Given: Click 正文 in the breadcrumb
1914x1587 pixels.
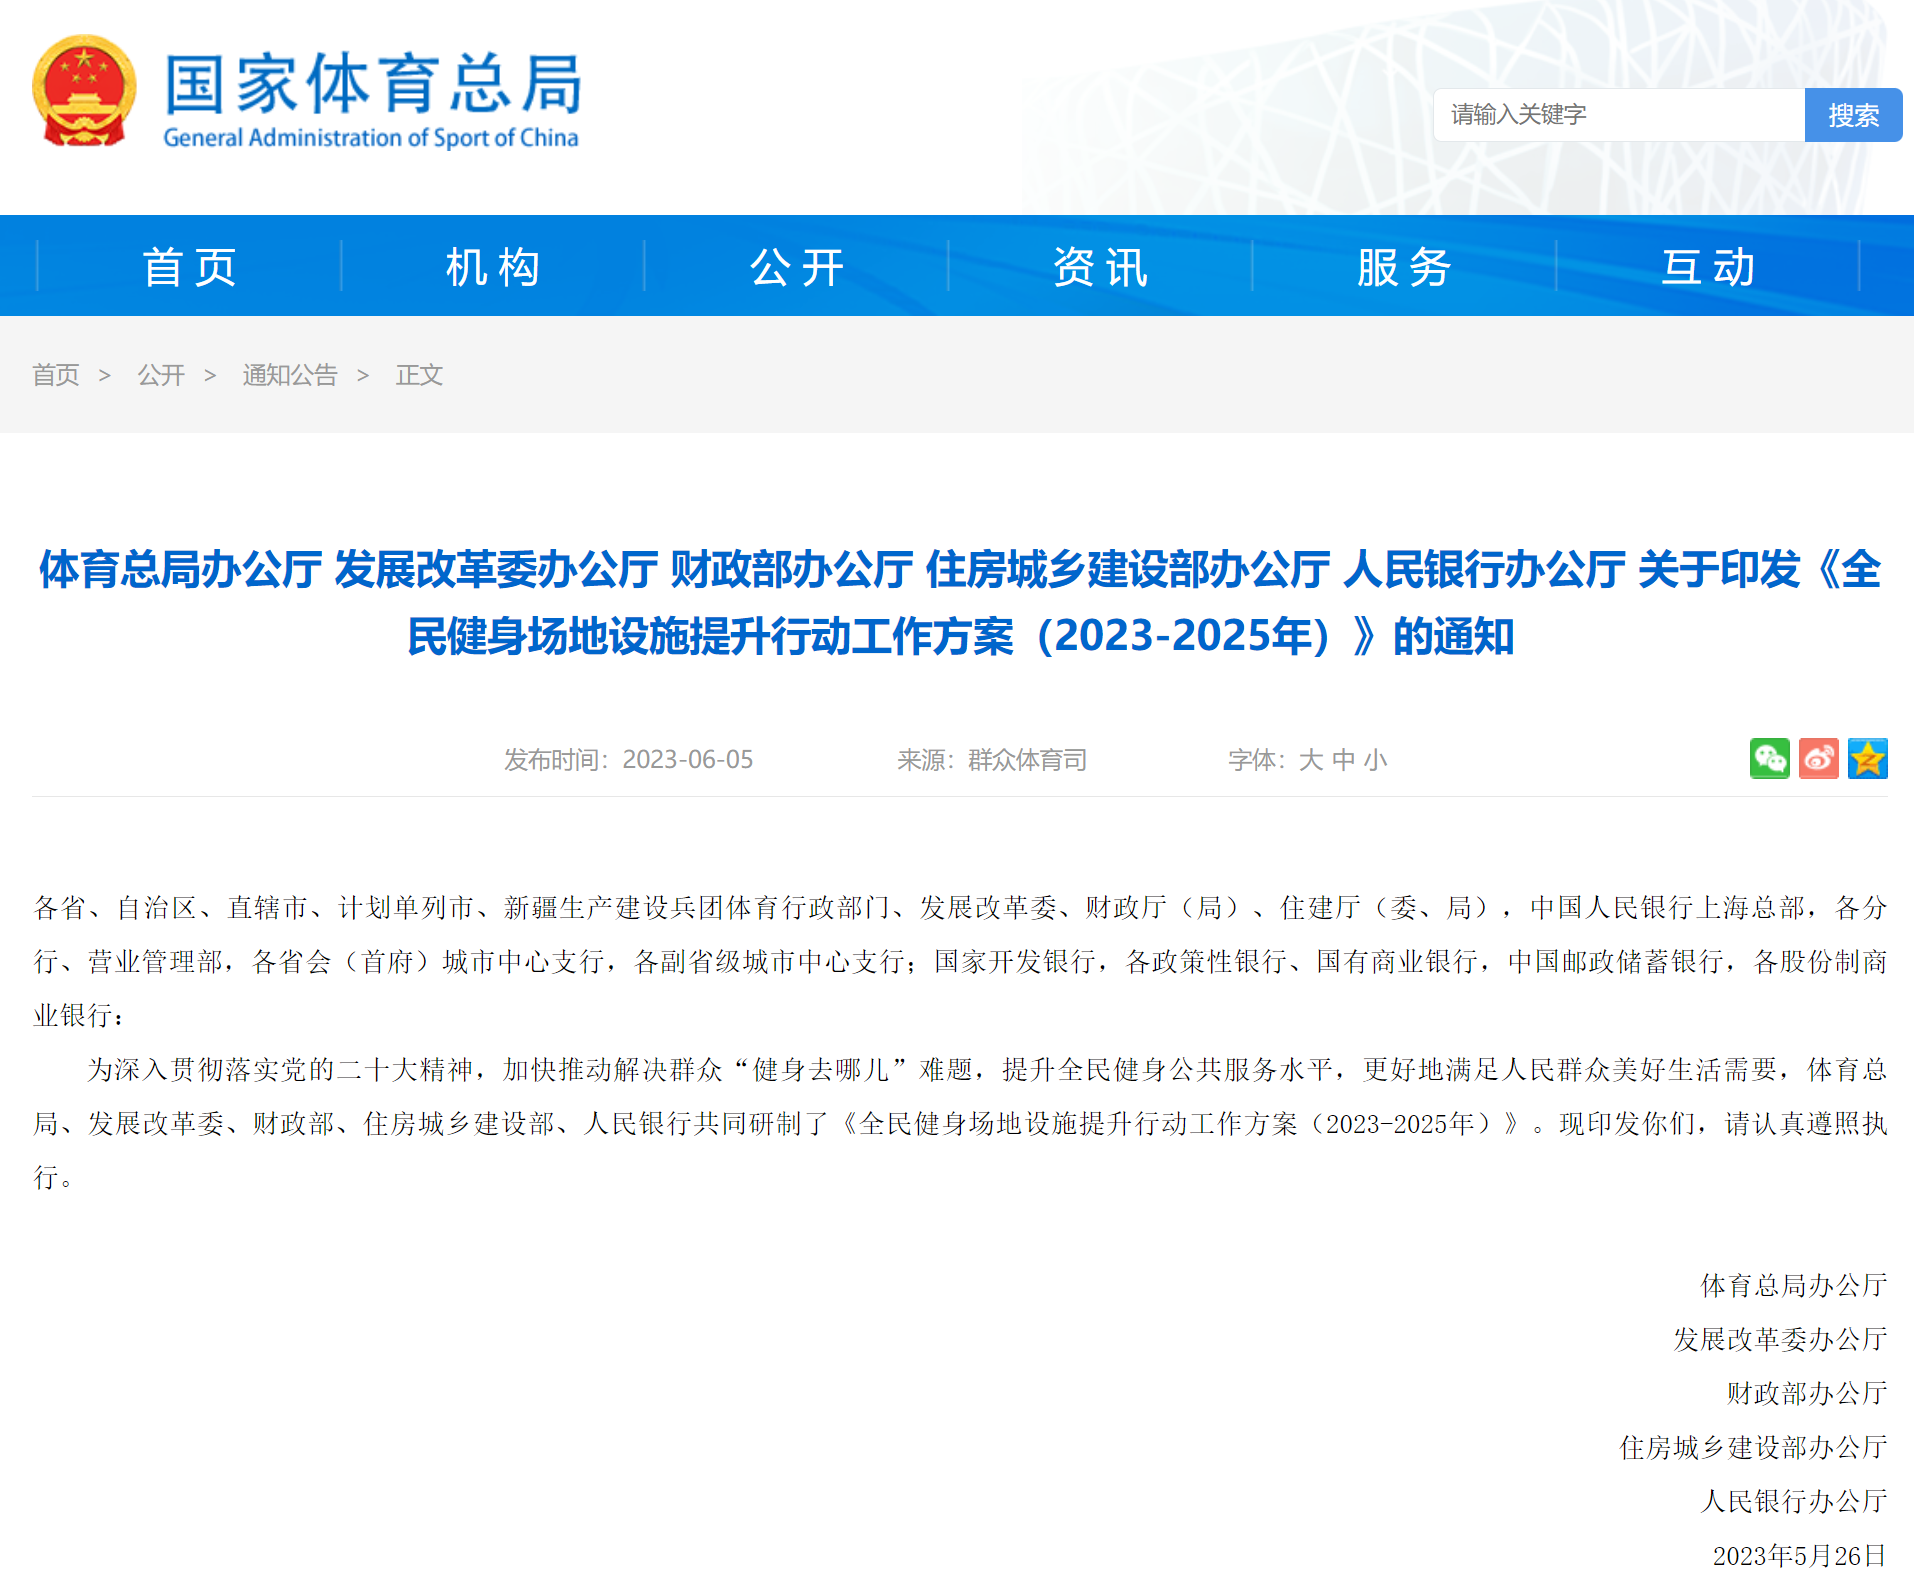Looking at the screenshot, I should tap(419, 375).
